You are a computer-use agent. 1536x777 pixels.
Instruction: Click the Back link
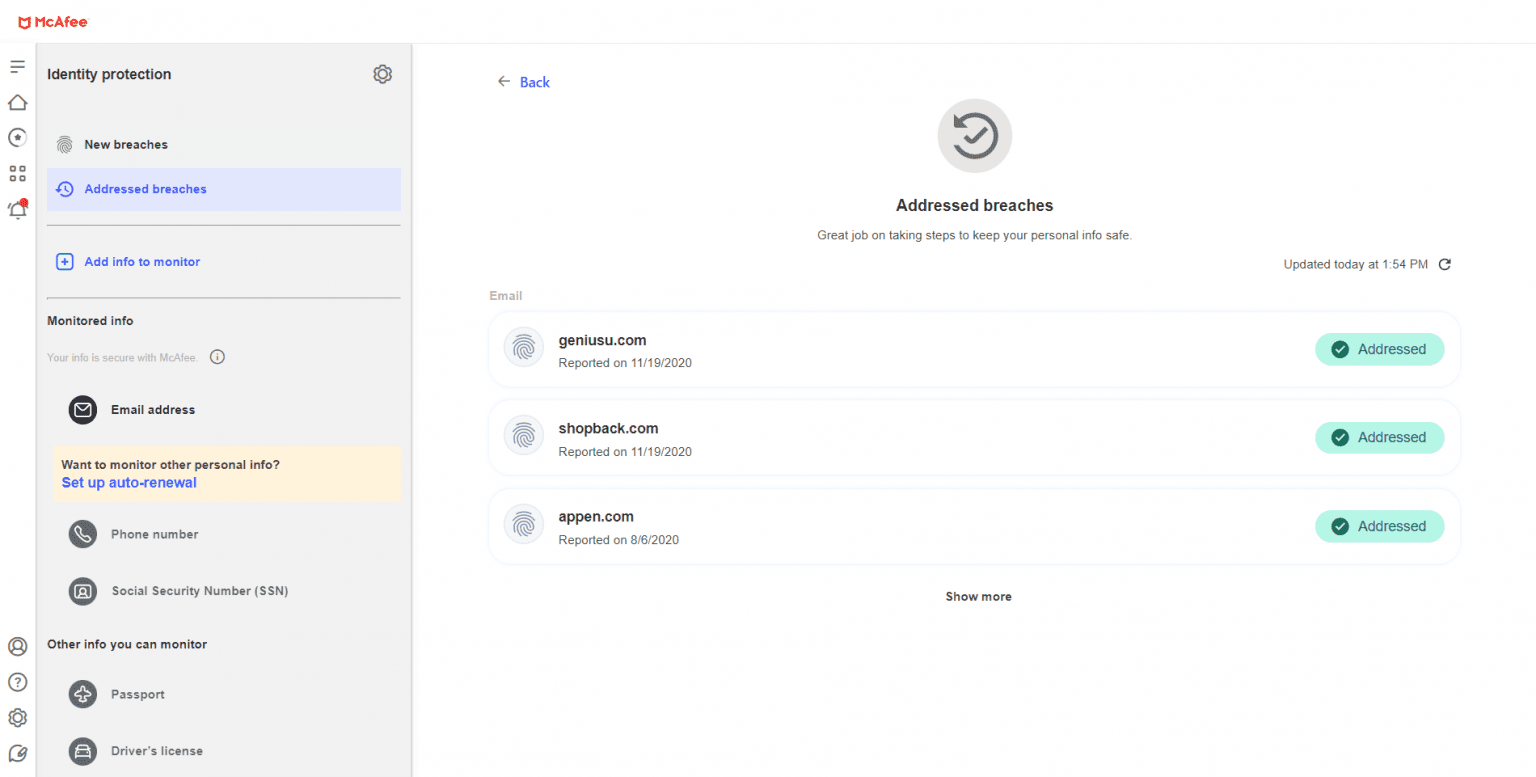pyautogui.click(x=534, y=82)
